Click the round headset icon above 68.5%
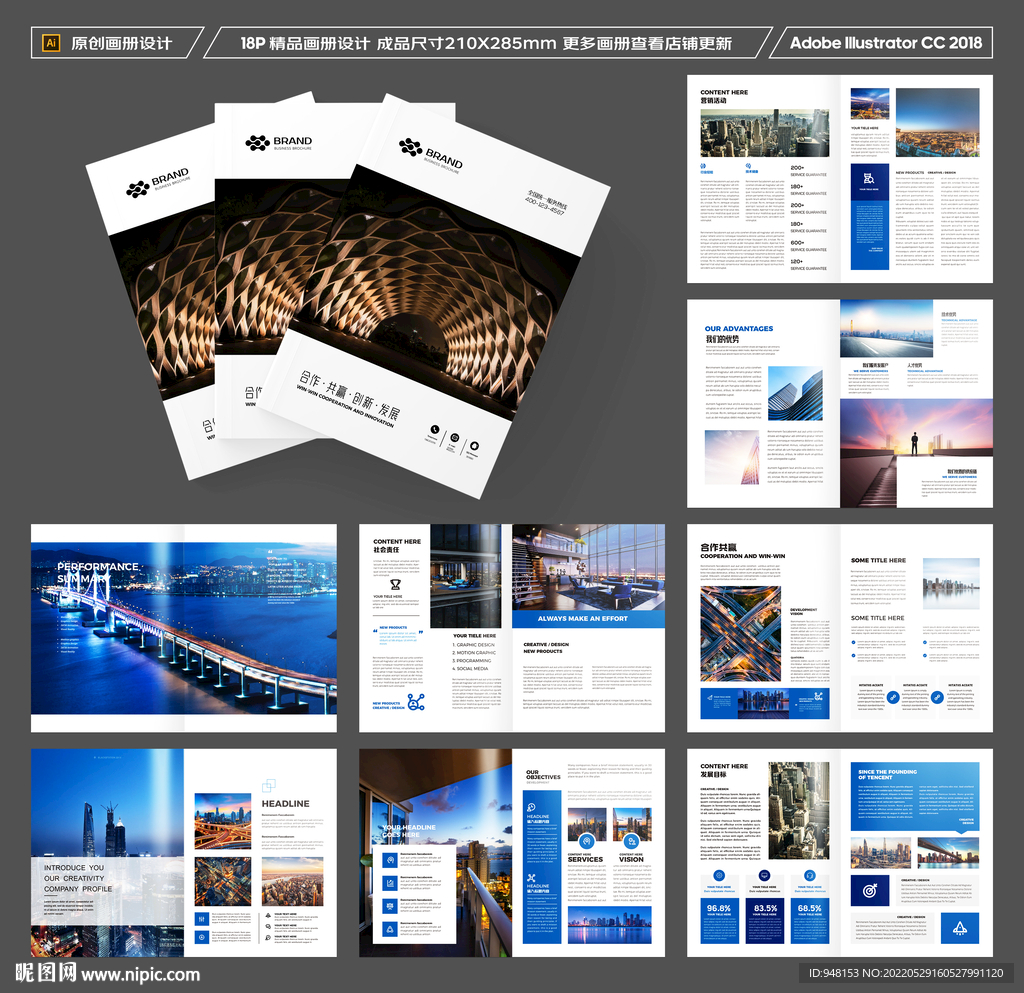Image resolution: width=1024 pixels, height=993 pixels. pos(810,875)
